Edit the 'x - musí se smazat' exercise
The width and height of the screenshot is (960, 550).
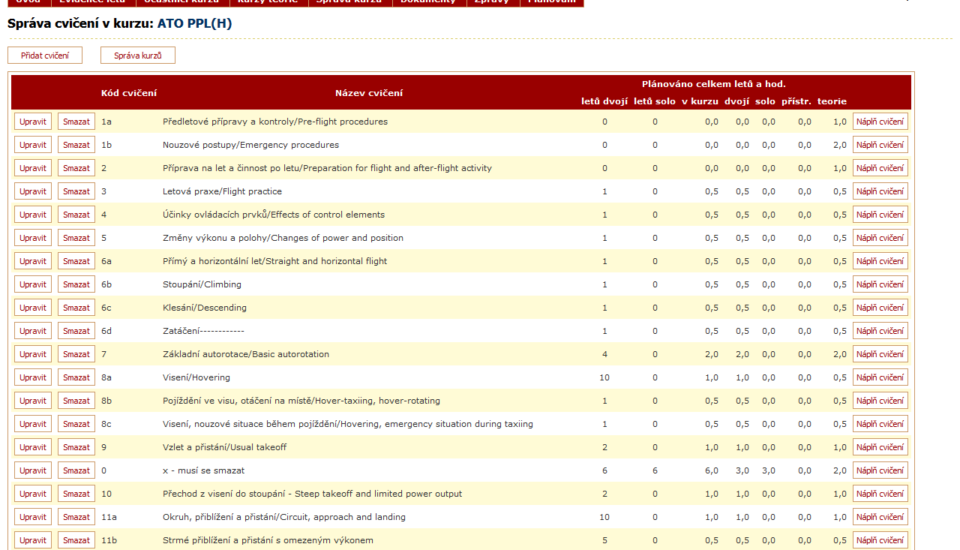[x=32, y=470]
